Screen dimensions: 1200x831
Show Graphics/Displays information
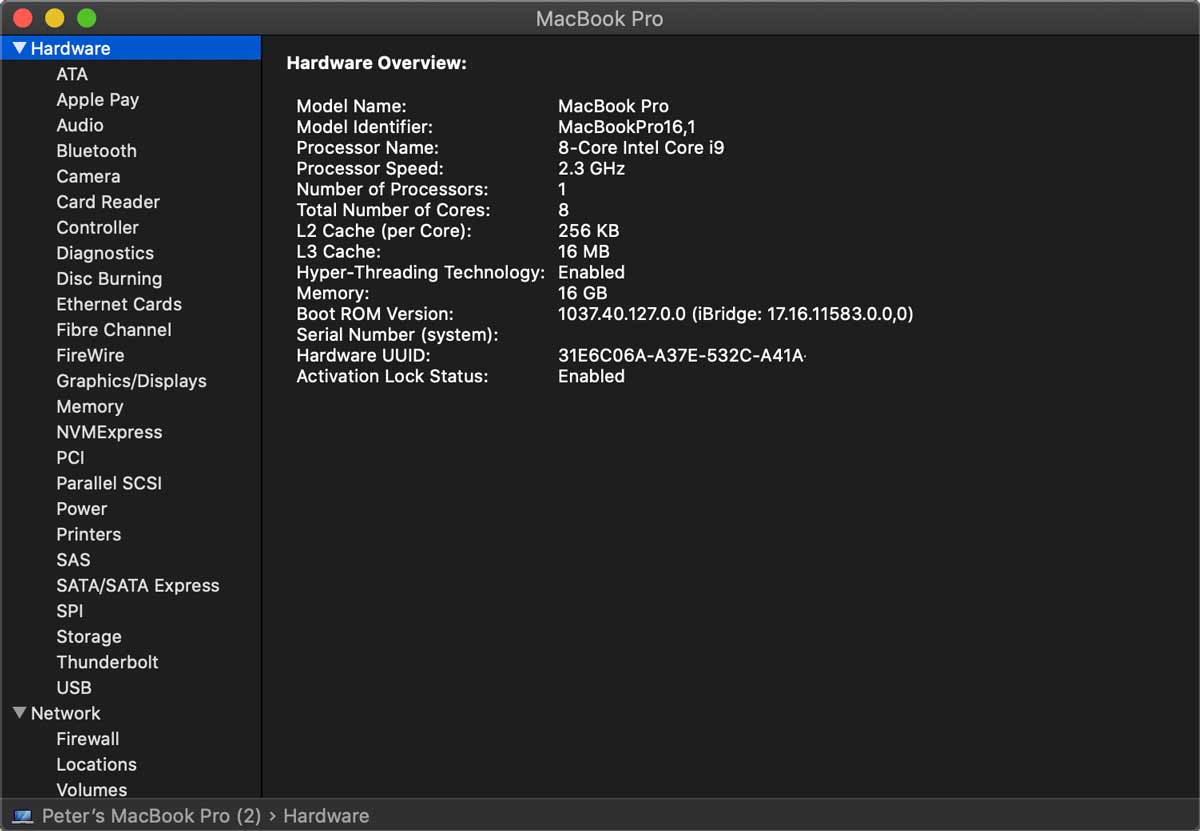coord(131,381)
